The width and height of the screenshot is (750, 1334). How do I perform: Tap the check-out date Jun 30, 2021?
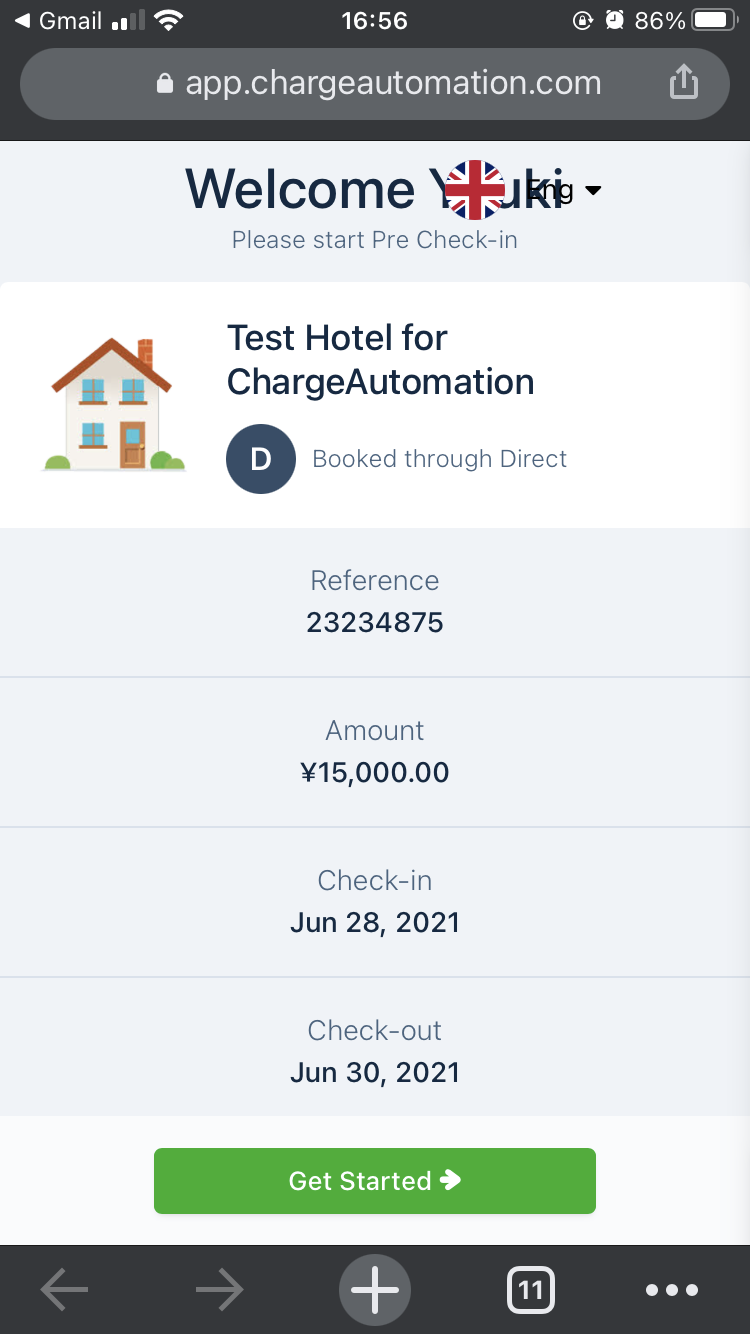pos(375,1072)
